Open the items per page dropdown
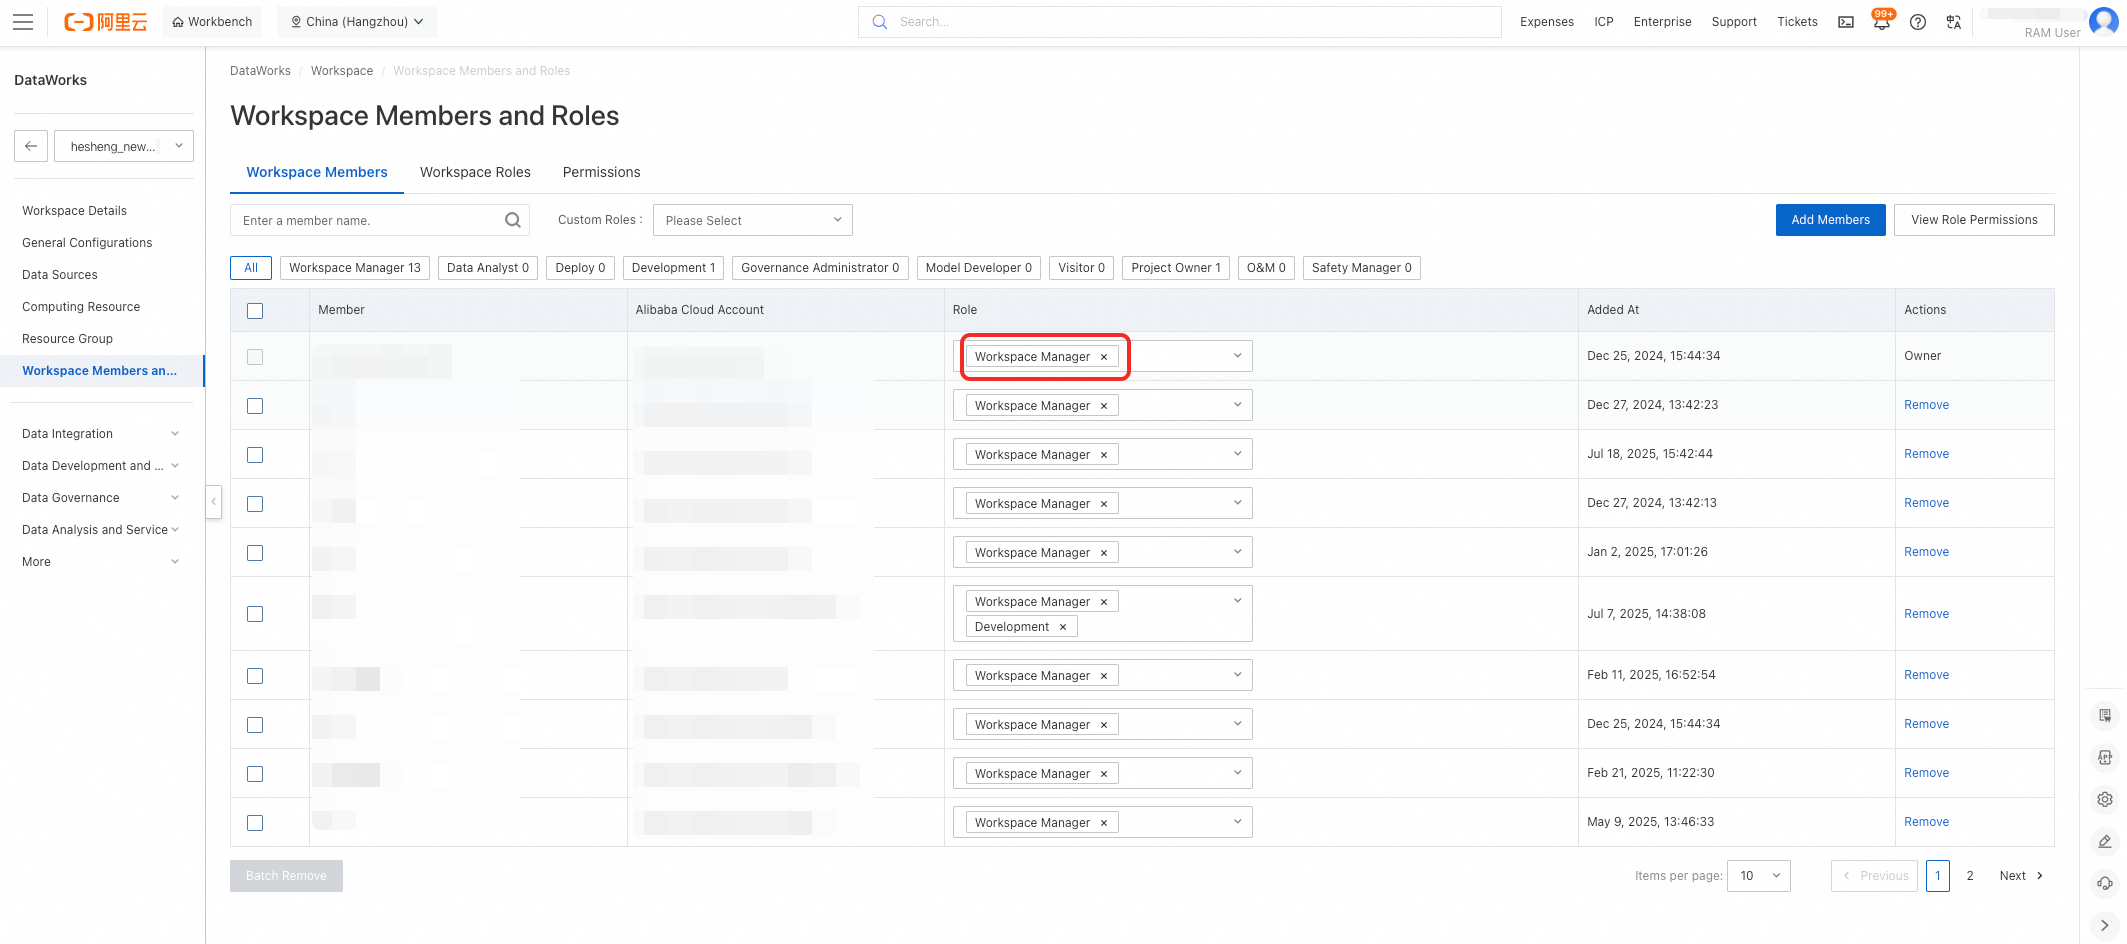 pos(1758,876)
